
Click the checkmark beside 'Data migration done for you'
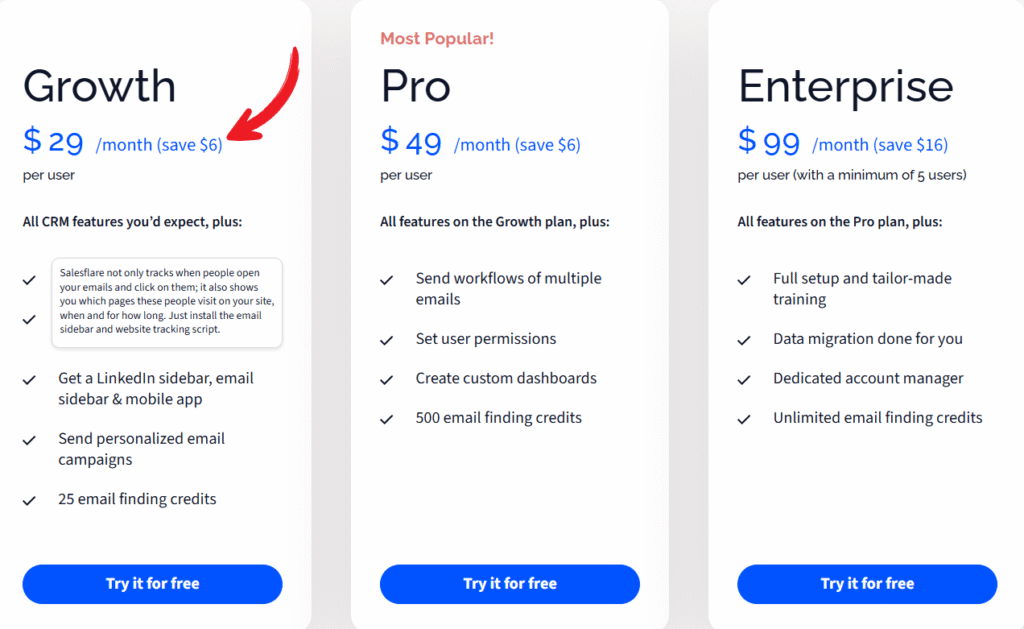click(744, 339)
